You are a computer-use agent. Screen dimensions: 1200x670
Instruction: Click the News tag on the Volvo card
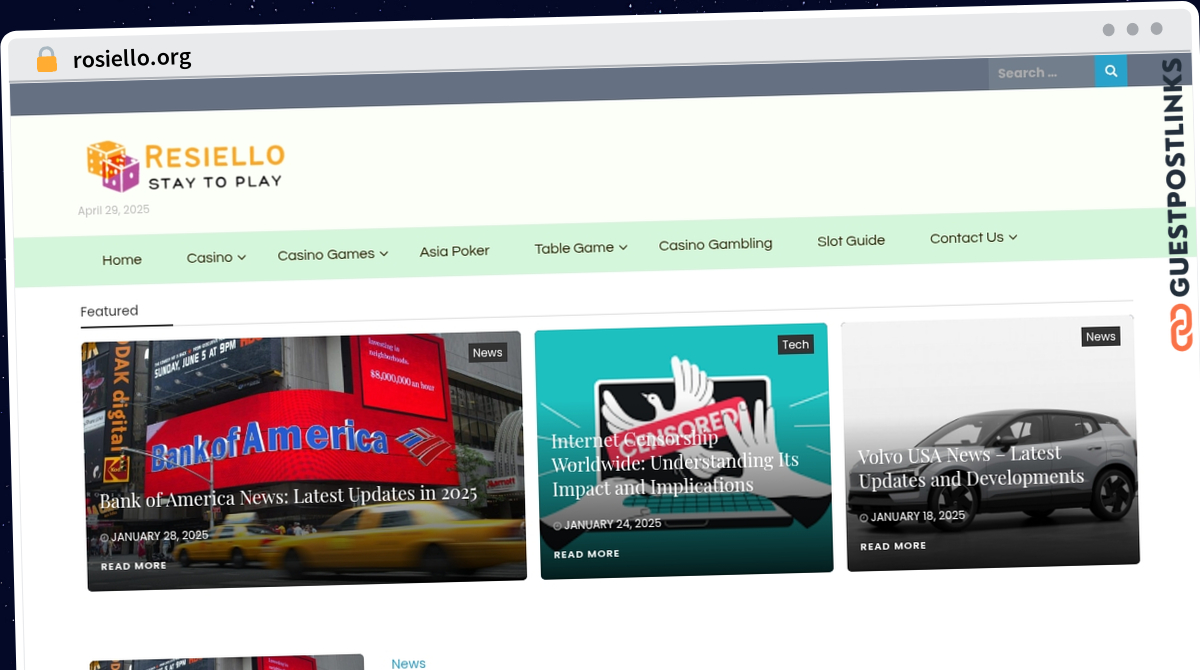(1101, 337)
